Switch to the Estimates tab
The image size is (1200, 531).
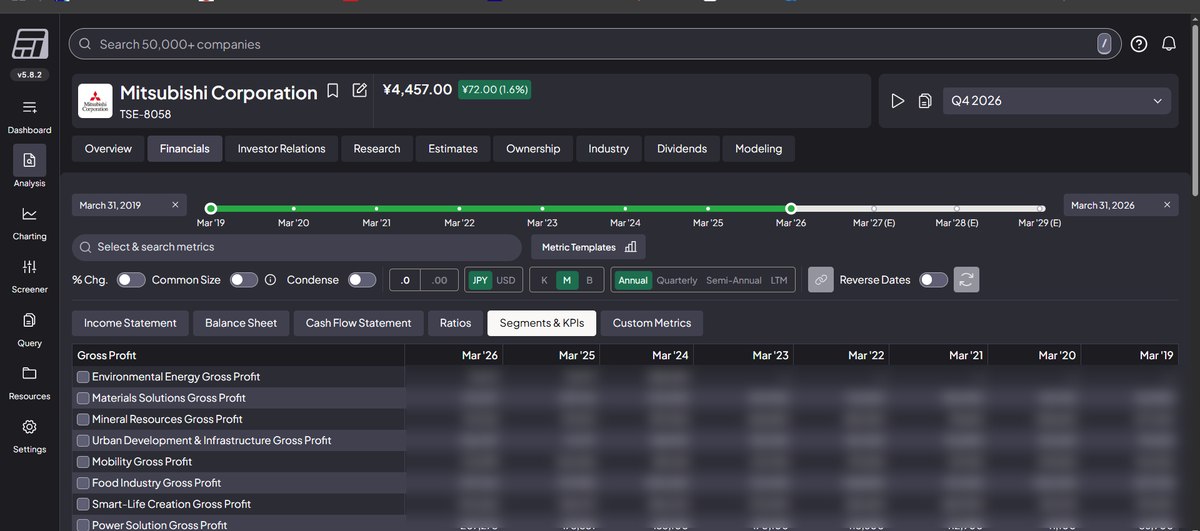tap(453, 149)
